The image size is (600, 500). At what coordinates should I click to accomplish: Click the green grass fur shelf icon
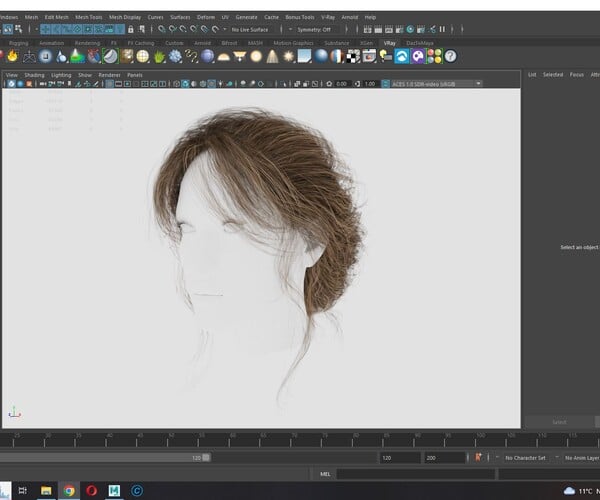click(159, 56)
